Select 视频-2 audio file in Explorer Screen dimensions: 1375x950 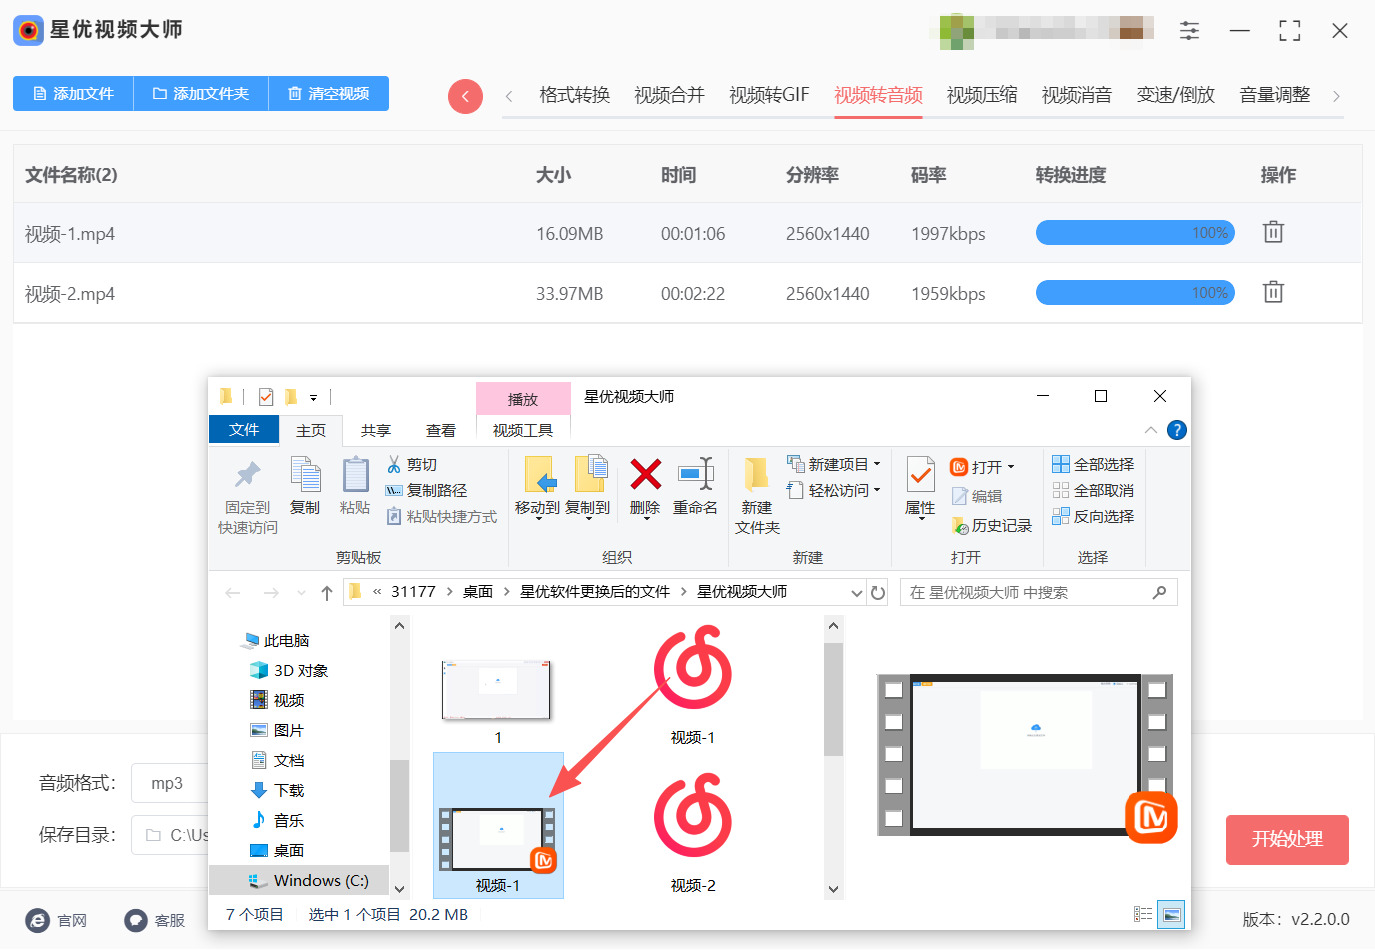(x=693, y=832)
